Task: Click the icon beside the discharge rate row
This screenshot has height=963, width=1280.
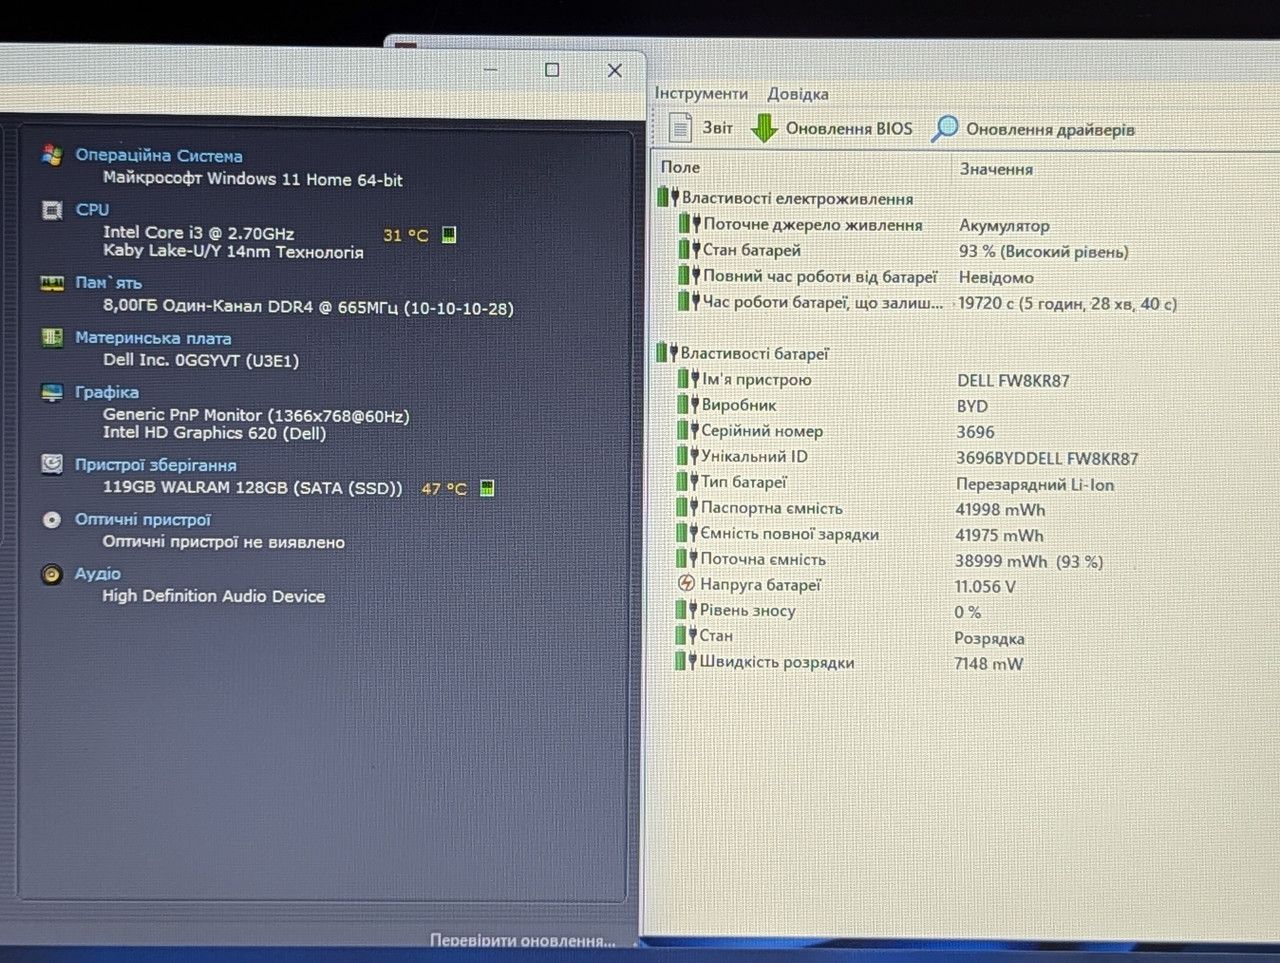Action: pos(685,662)
